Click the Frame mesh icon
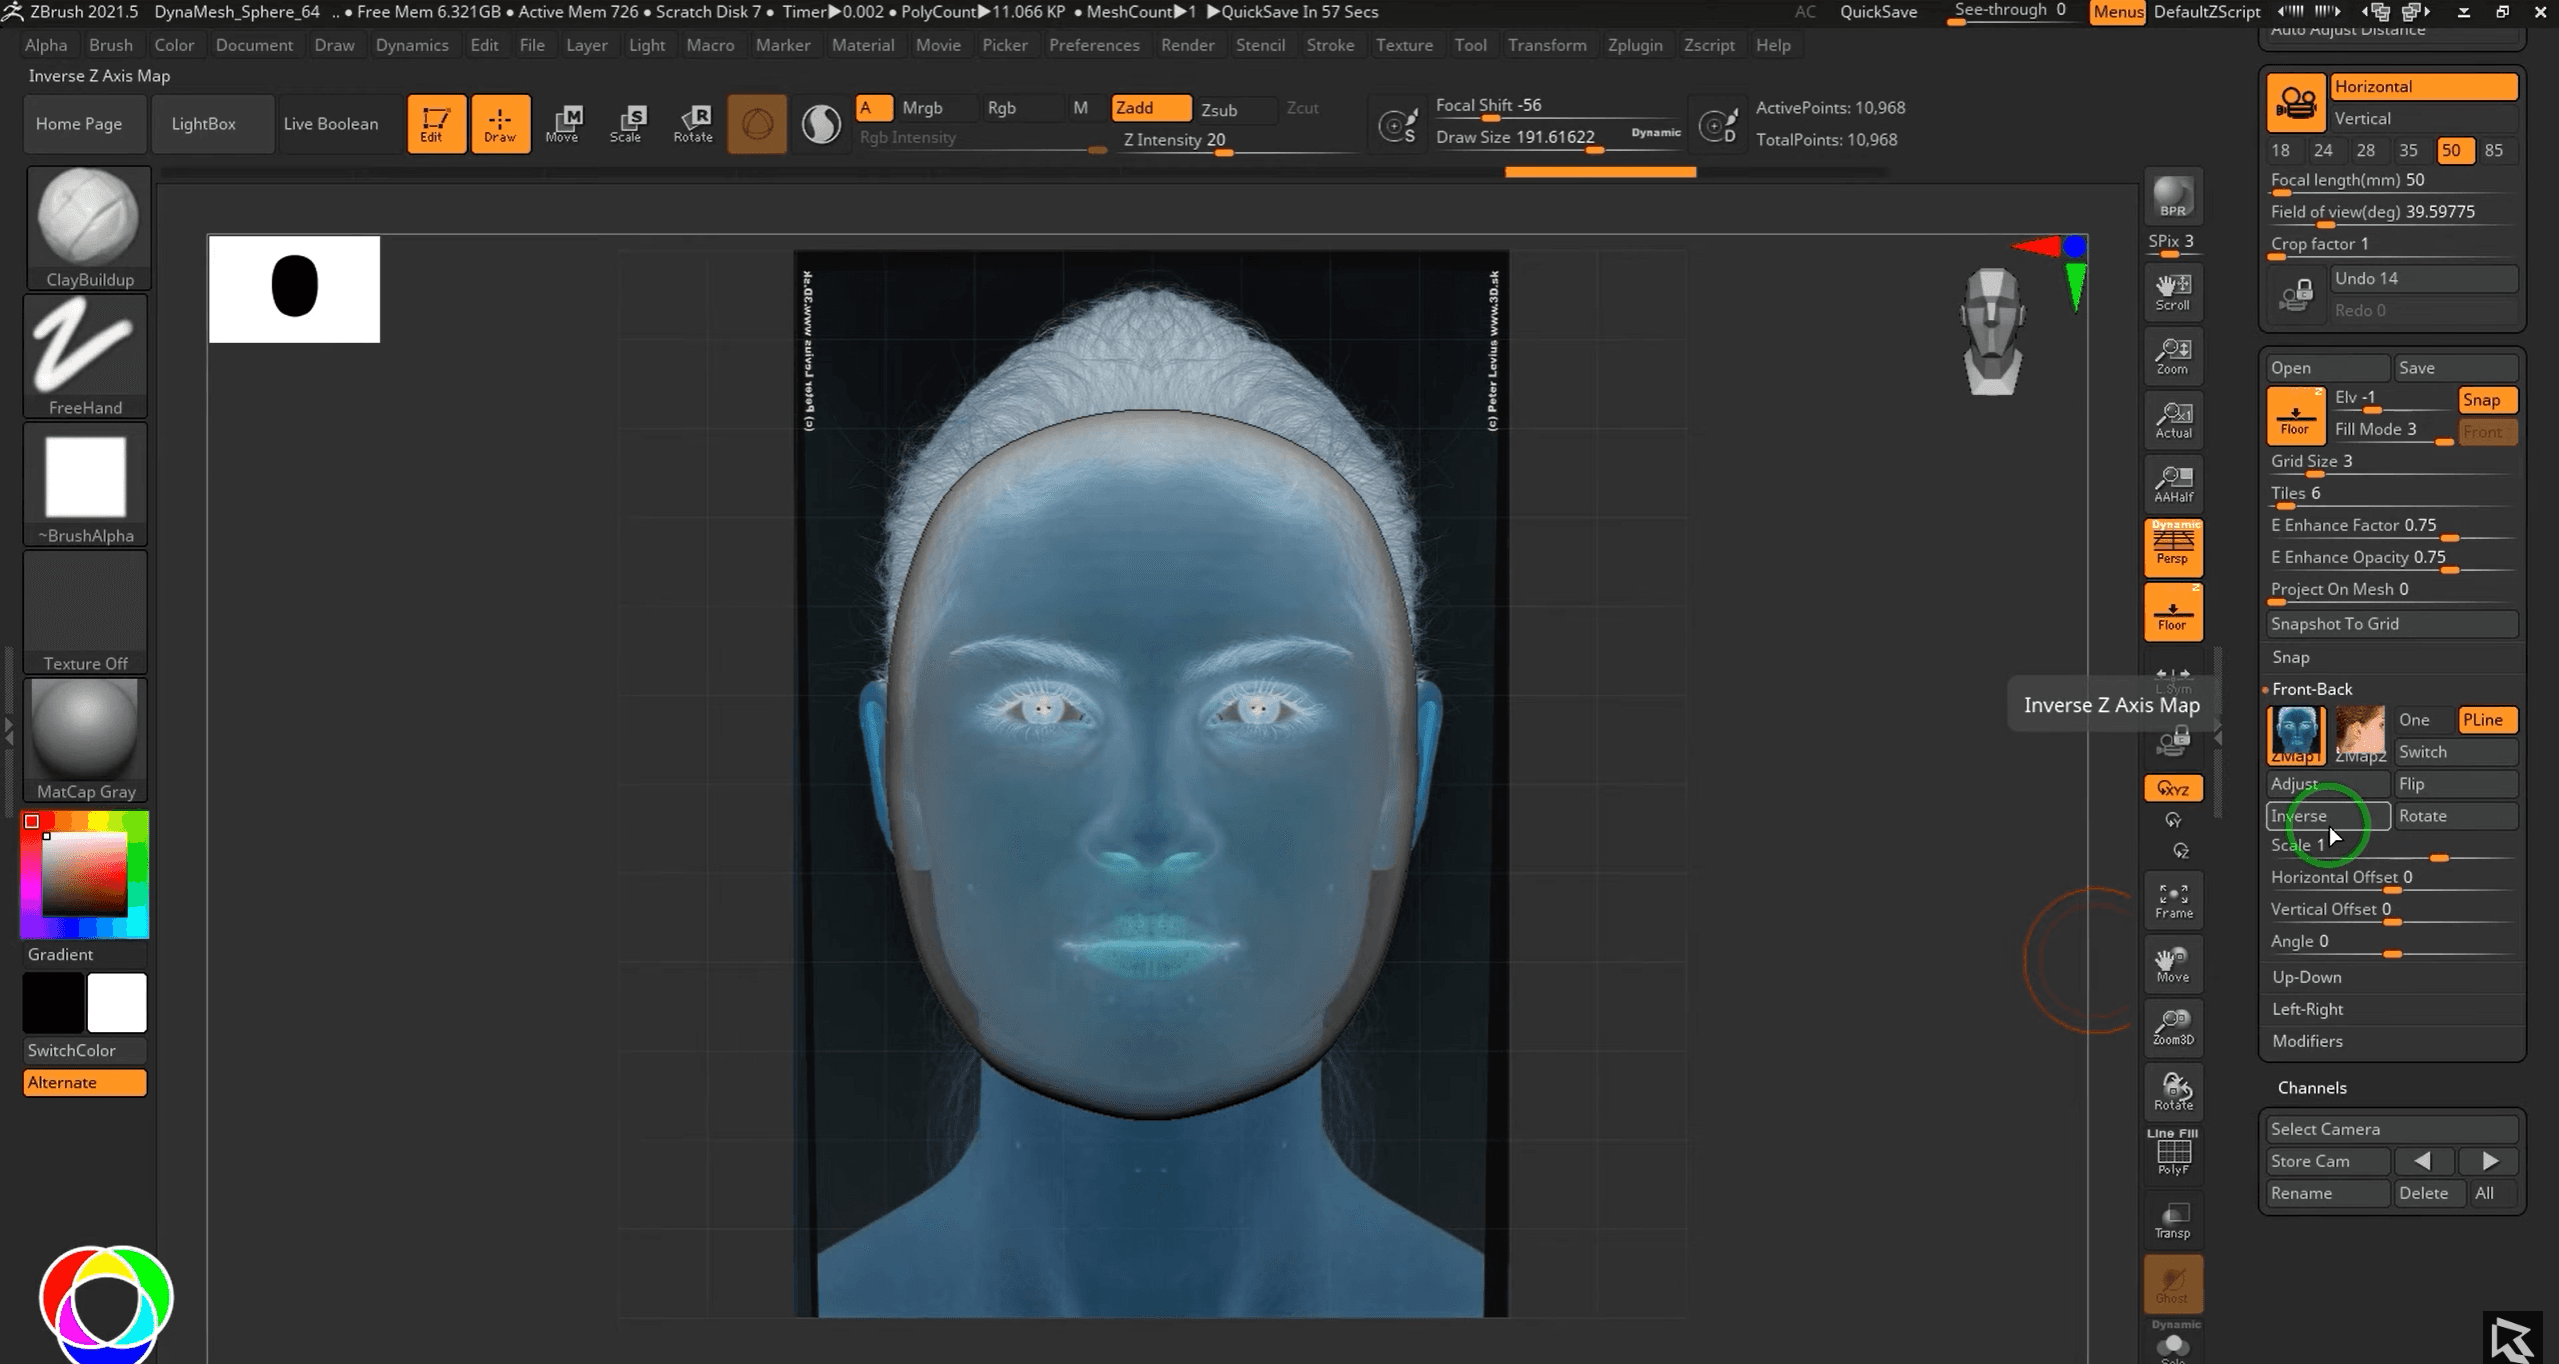This screenshot has height=1364, width=2559. pos(2173,900)
